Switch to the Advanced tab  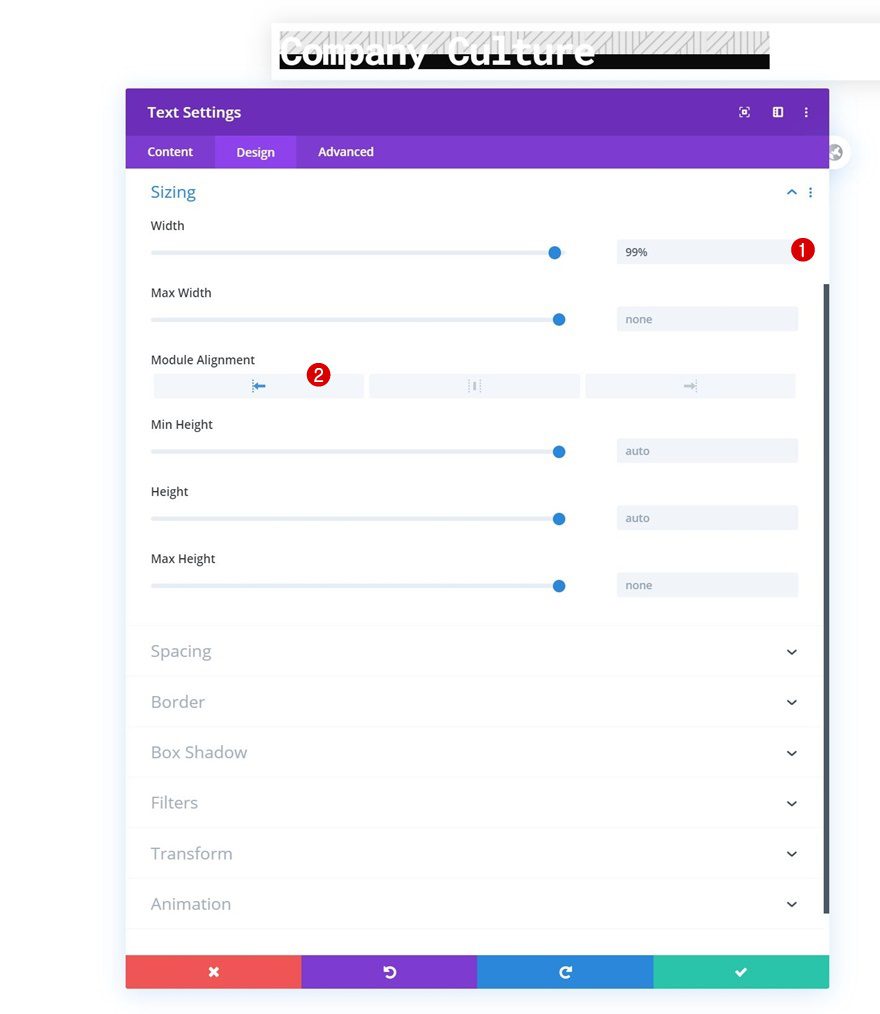[345, 151]
